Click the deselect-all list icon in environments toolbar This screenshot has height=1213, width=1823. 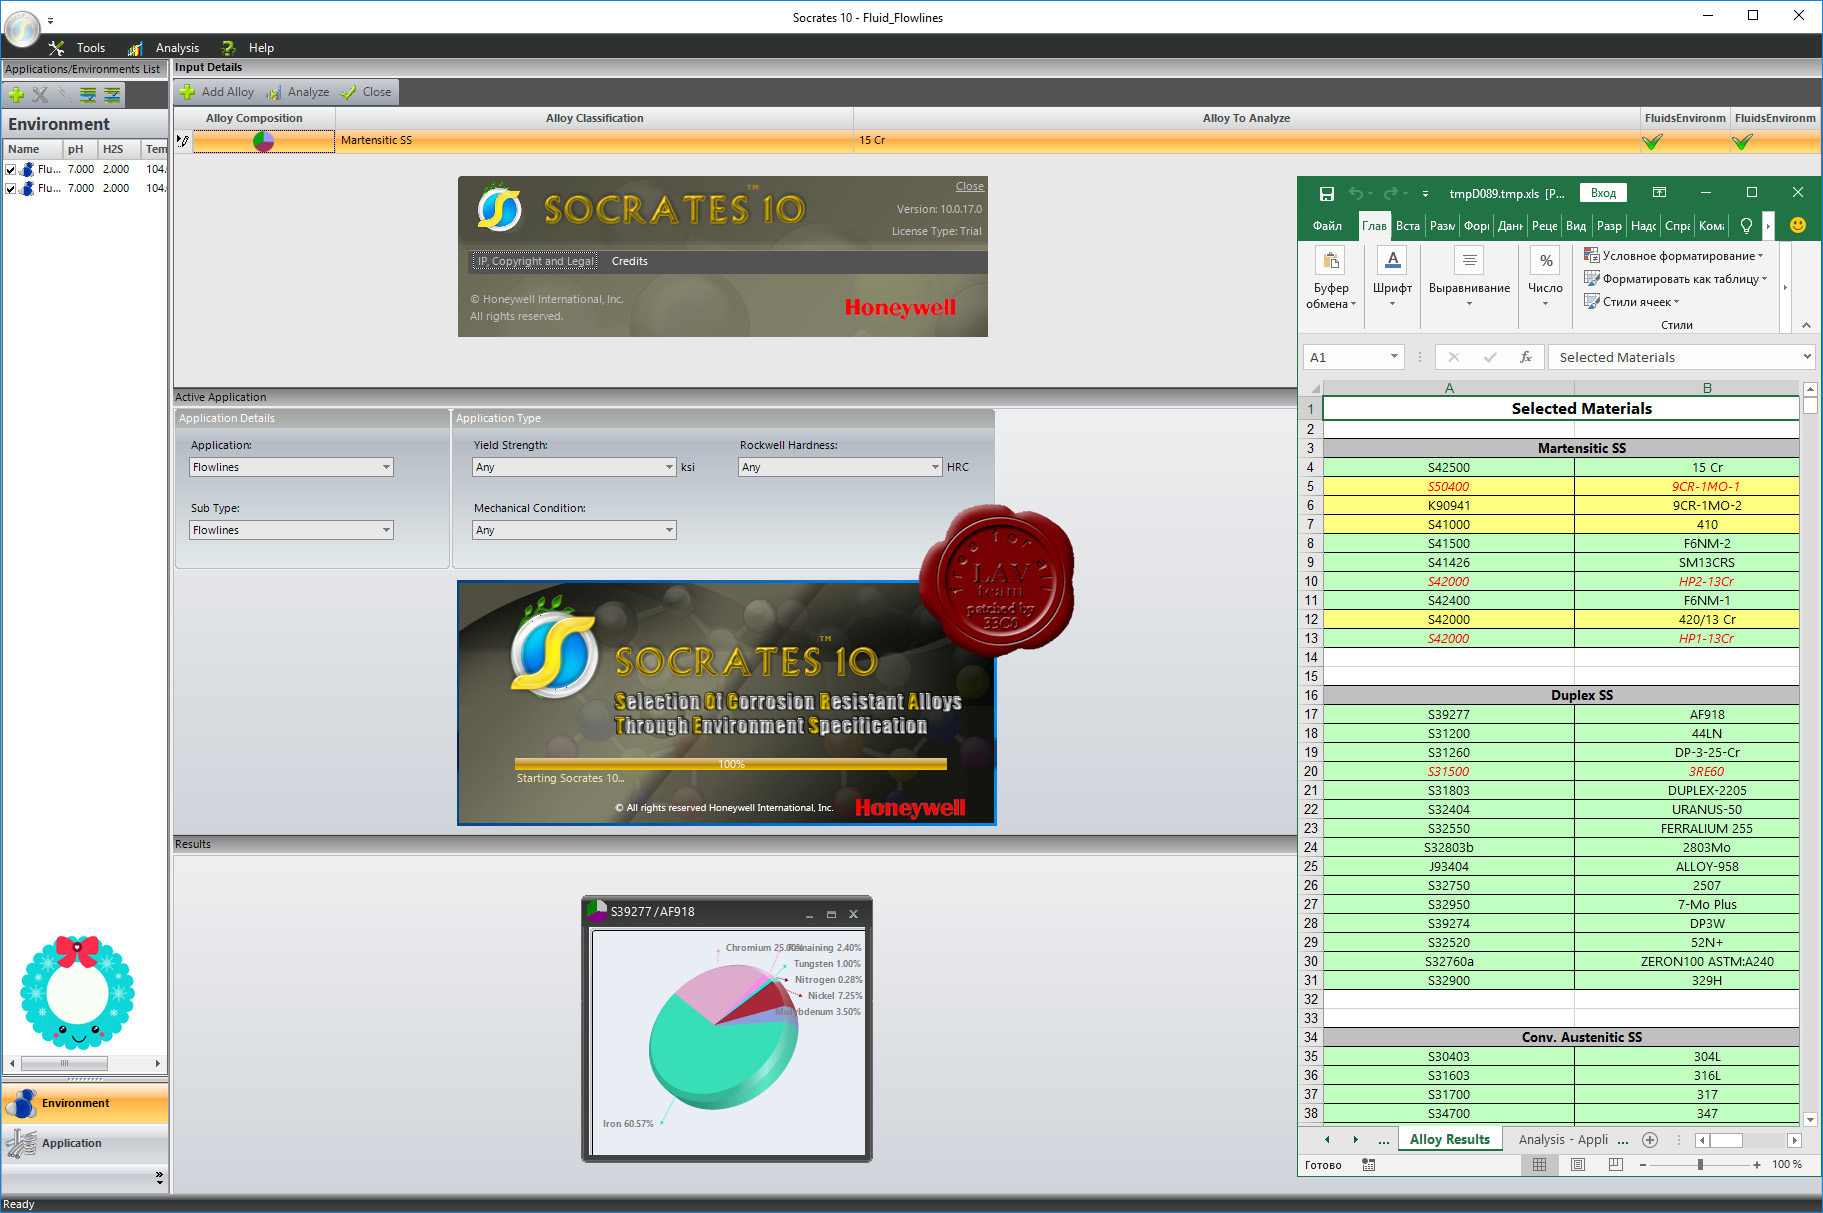pos(112,95)
